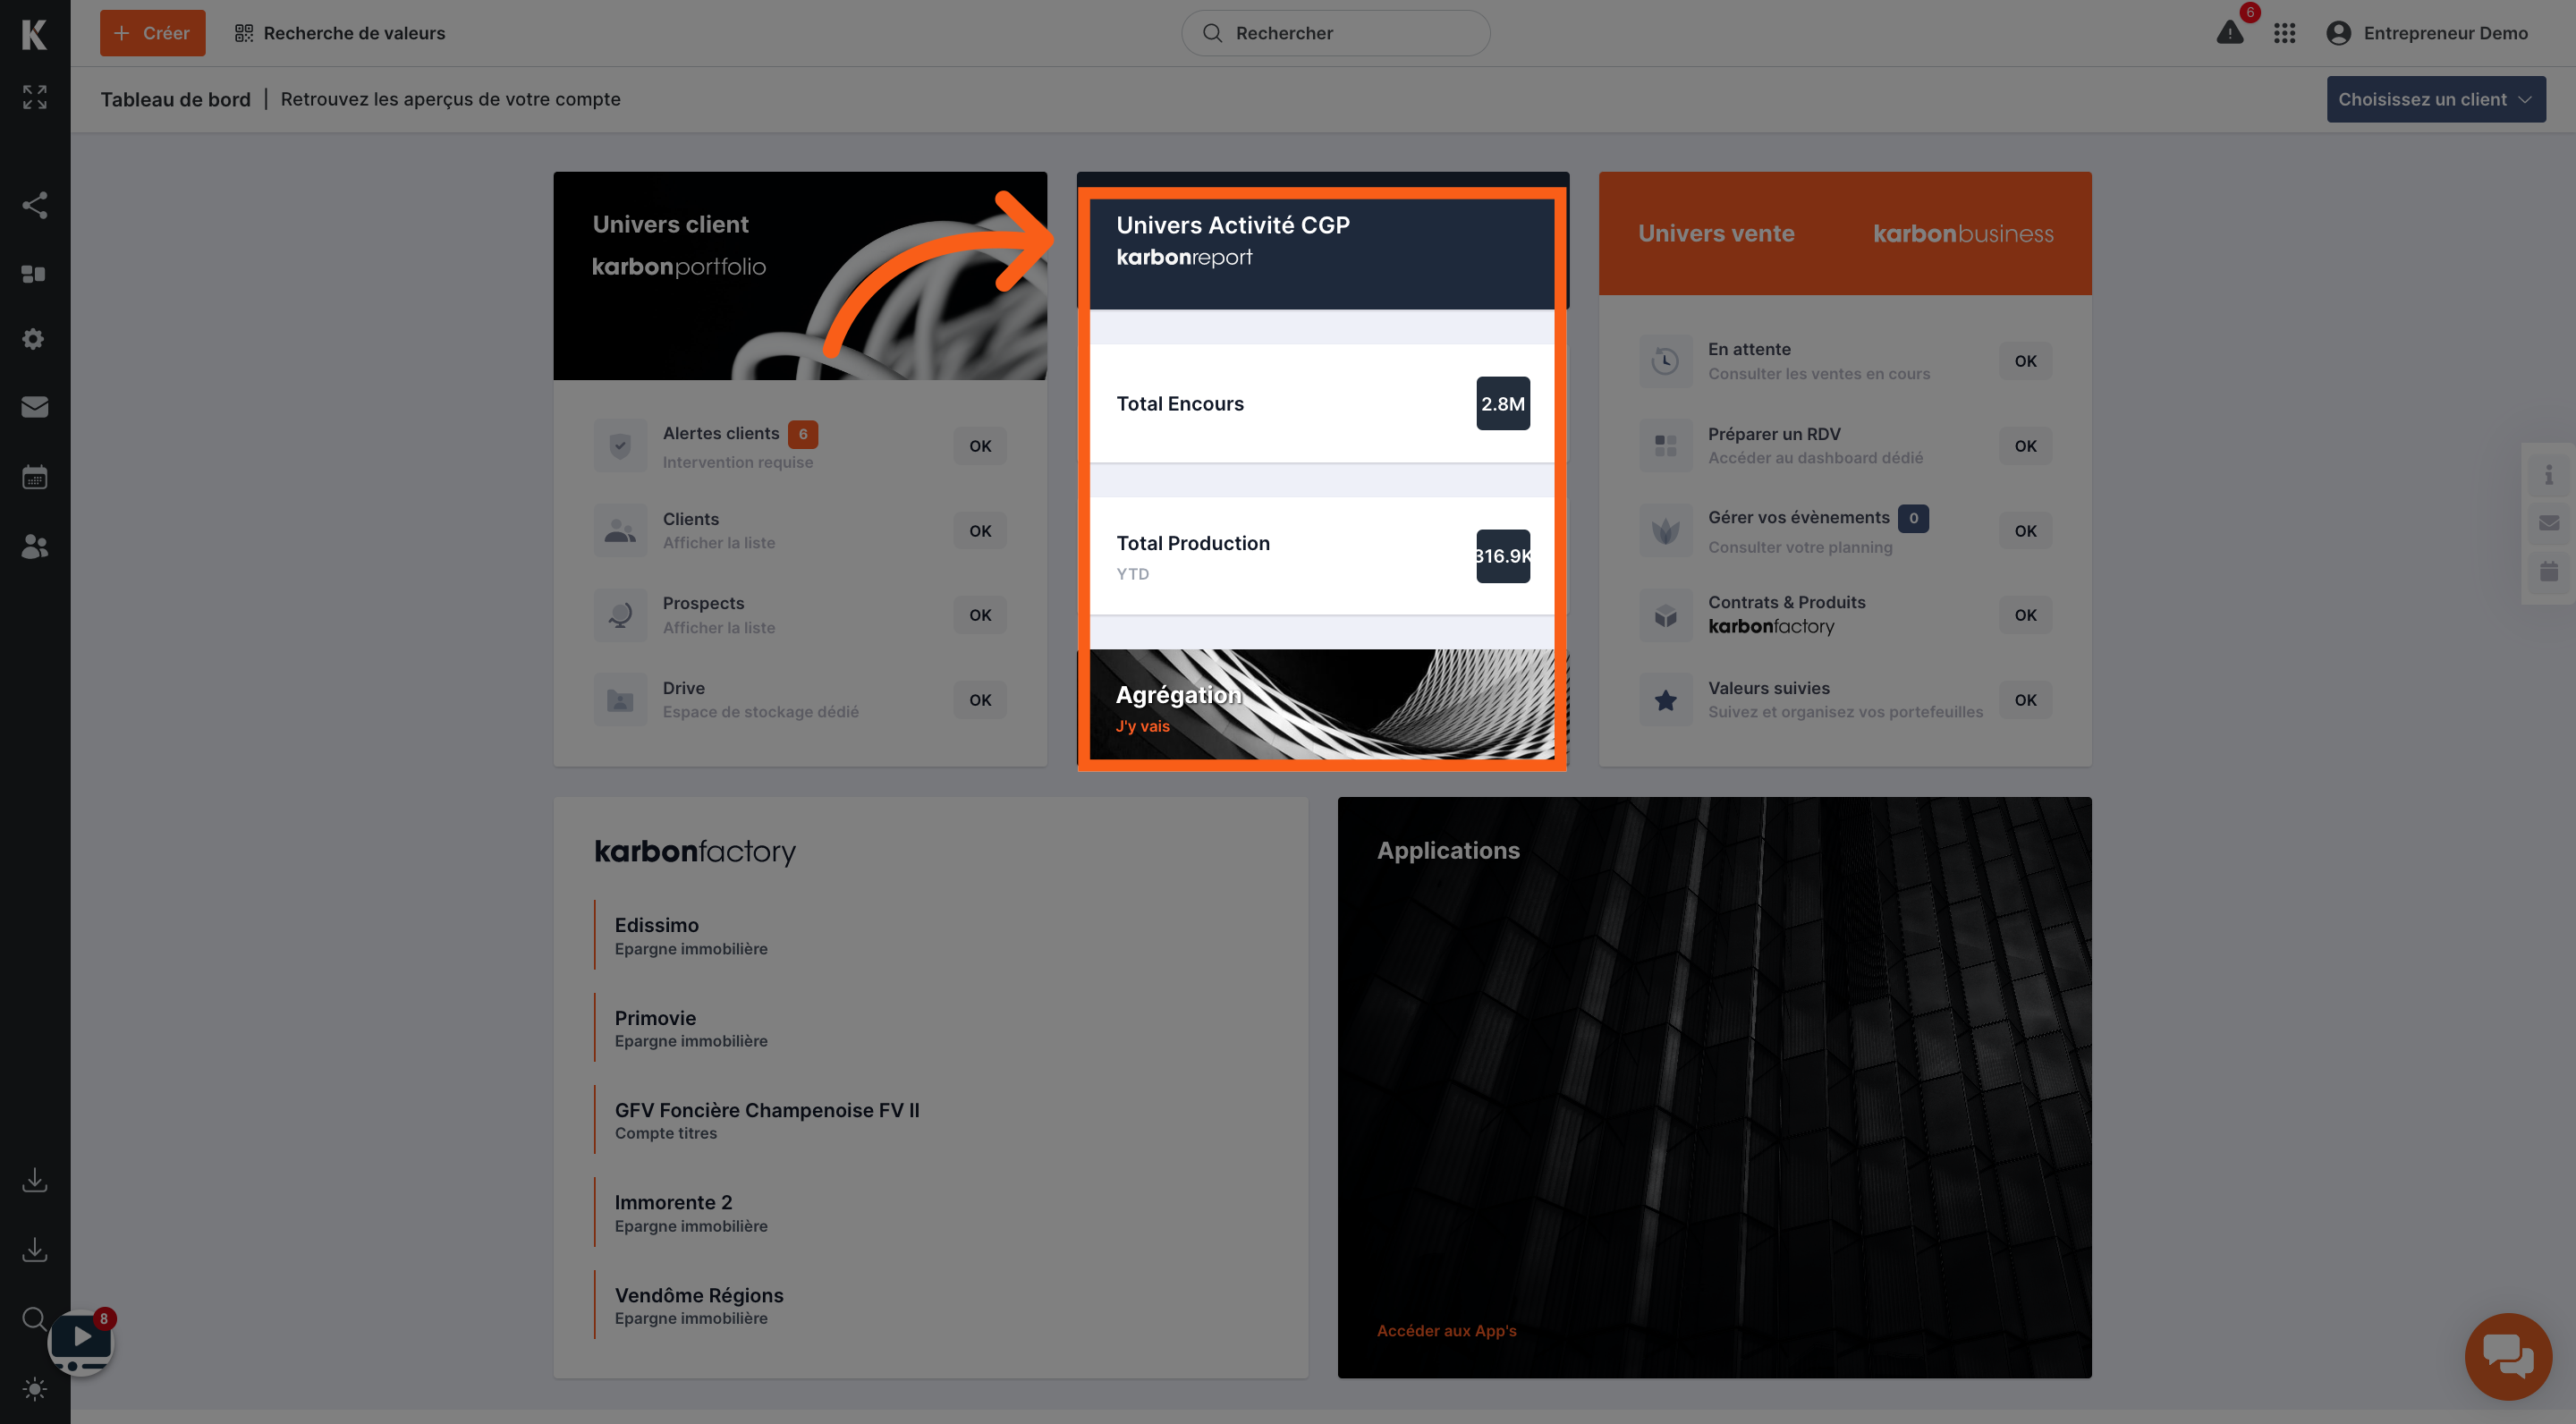Click the Drive folder icon

[620, 699]
